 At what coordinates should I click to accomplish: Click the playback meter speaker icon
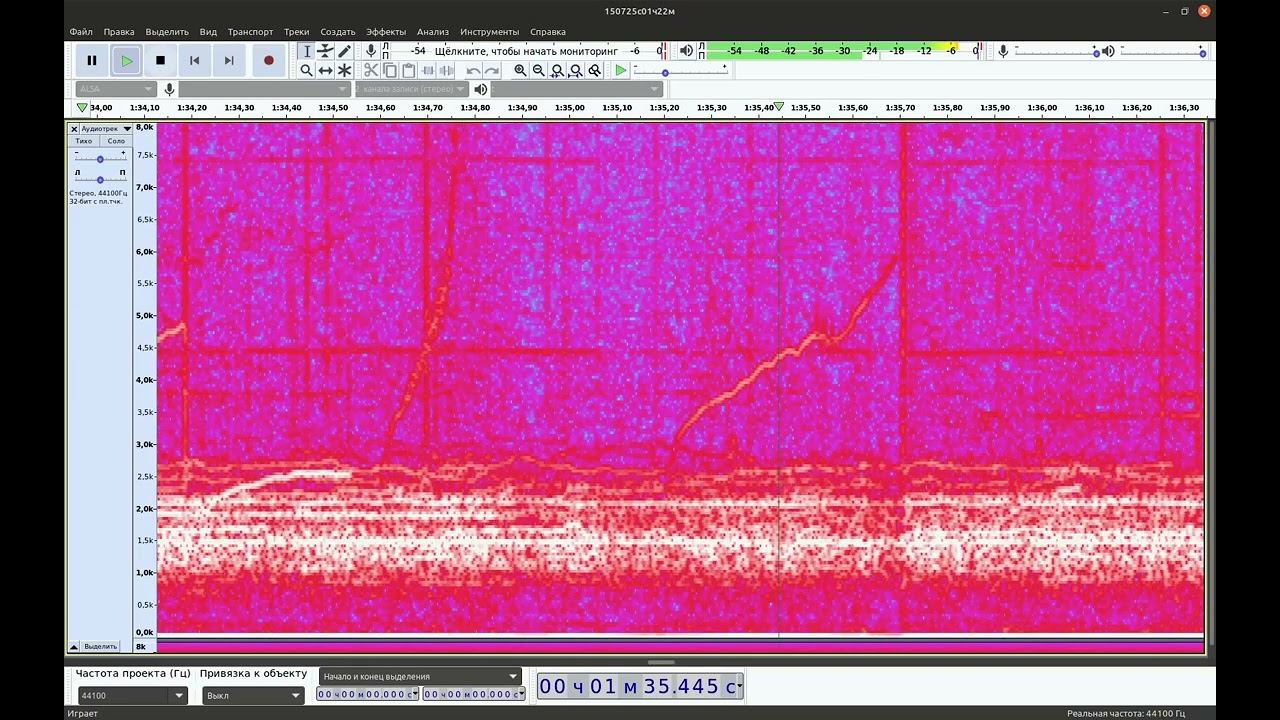click(686, 50)
